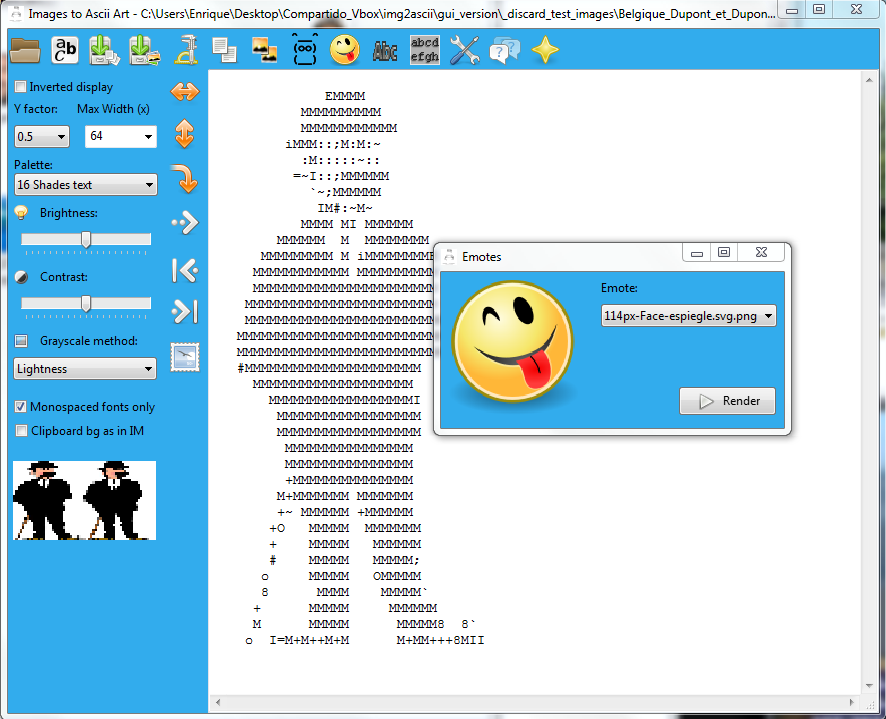The height and width of the screenshot is (719, 886).
Task: Click the wrench and screwdriver settings icon
Action: (x=465, y=49)
